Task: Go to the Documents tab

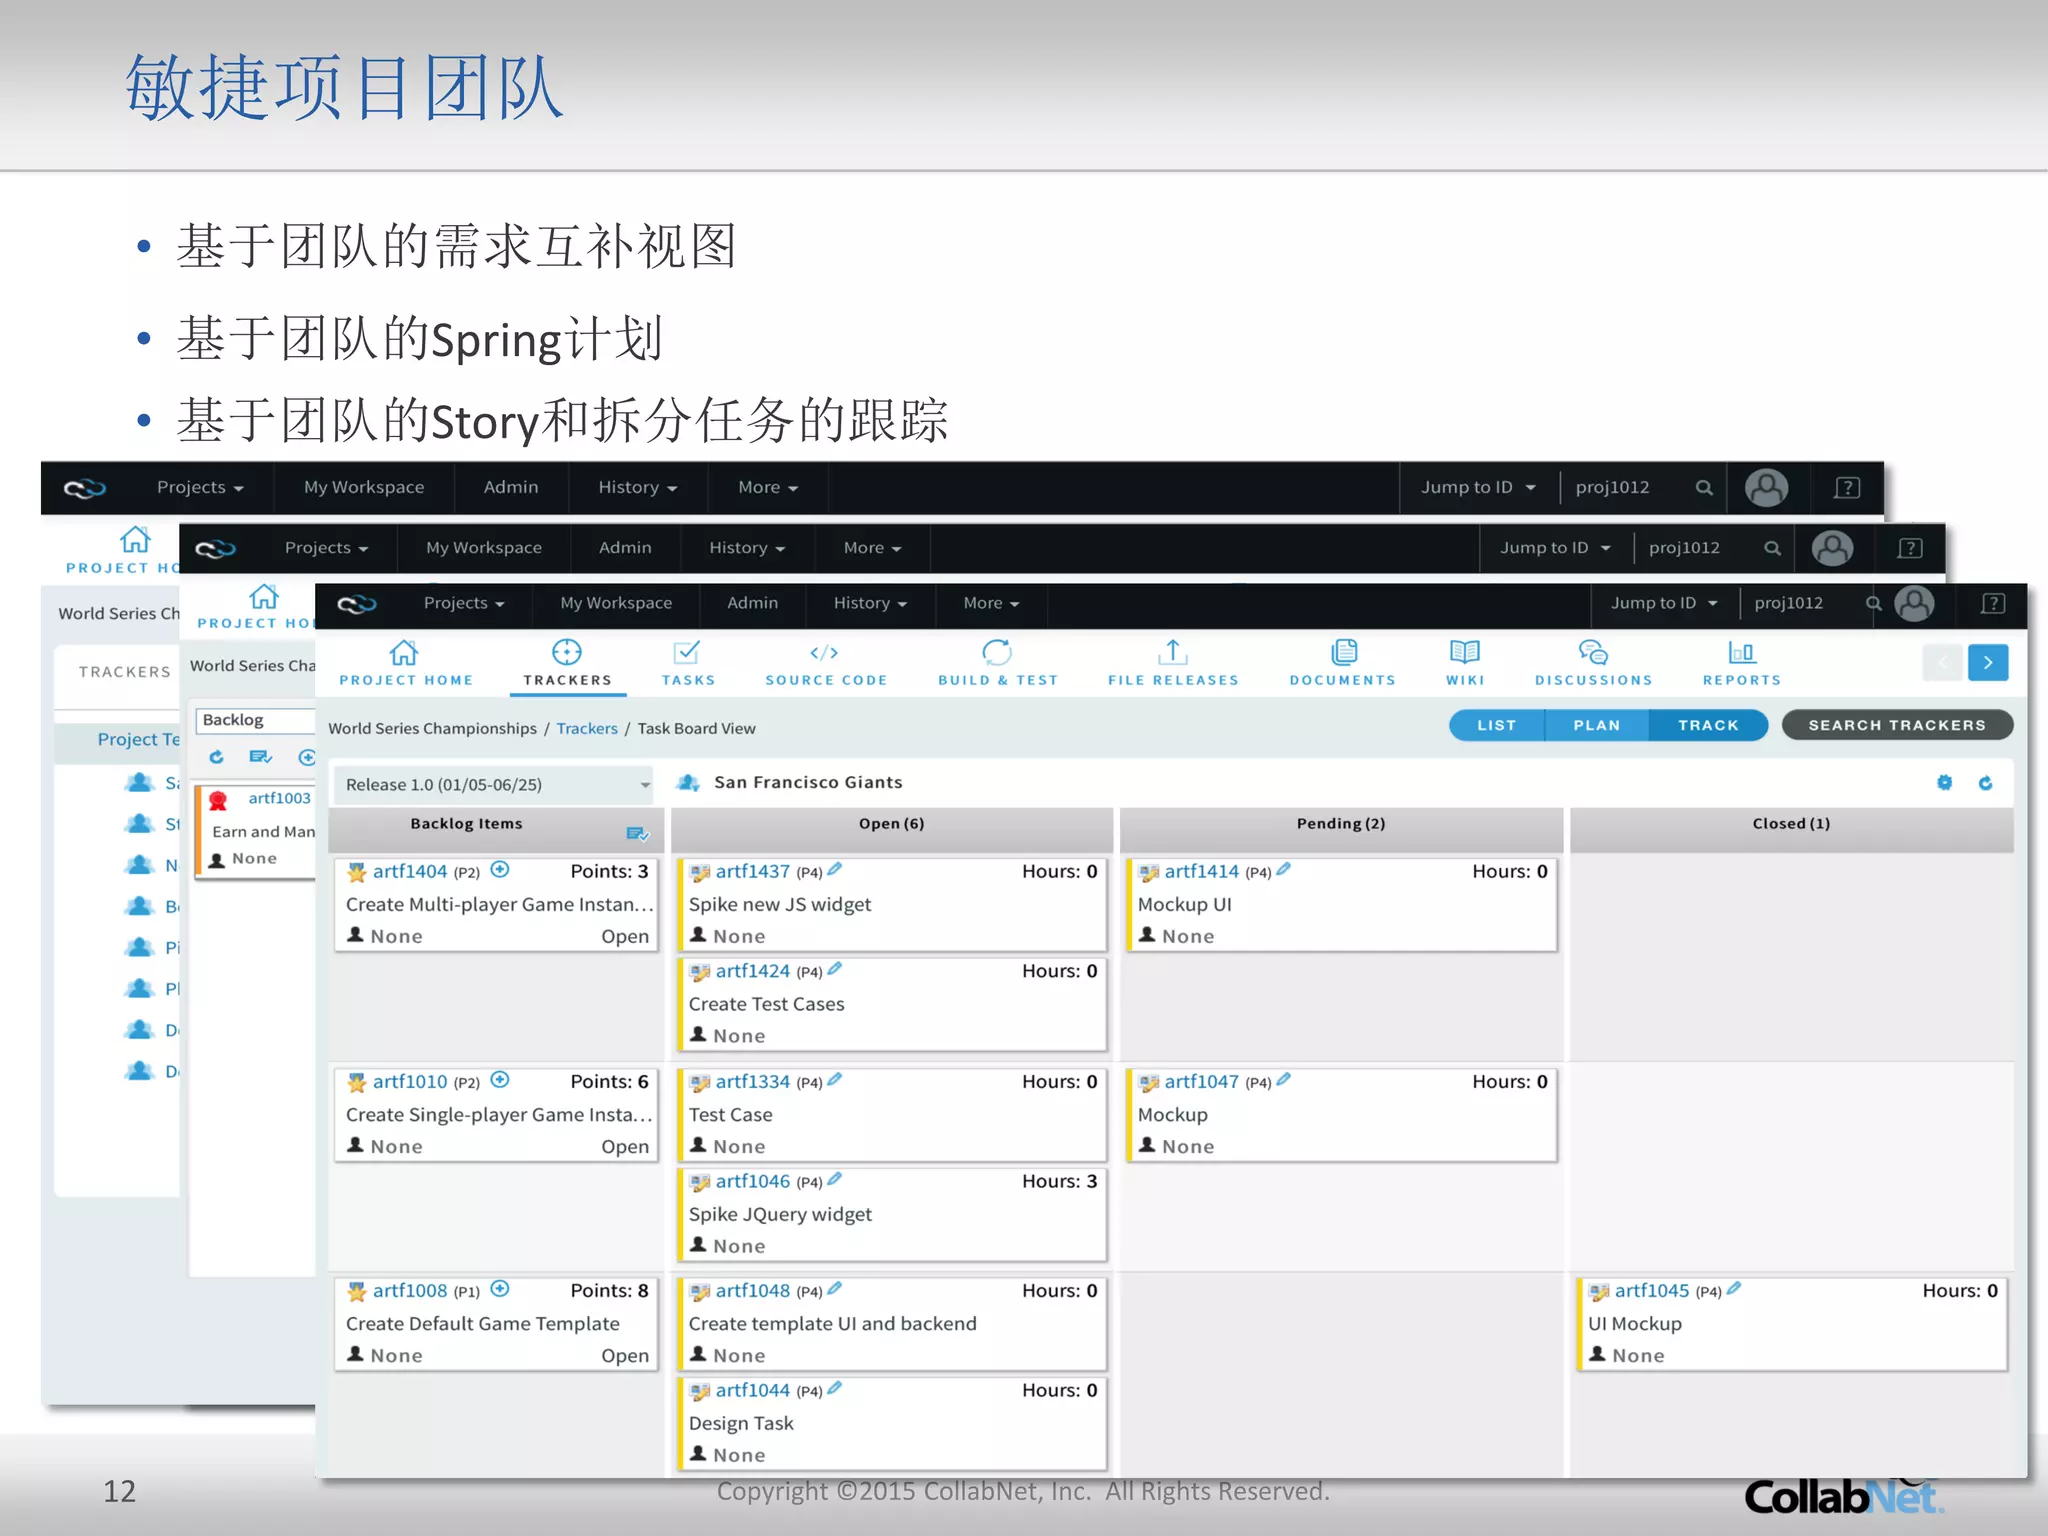Action: pyautogui.click(x=1342, y=664)
